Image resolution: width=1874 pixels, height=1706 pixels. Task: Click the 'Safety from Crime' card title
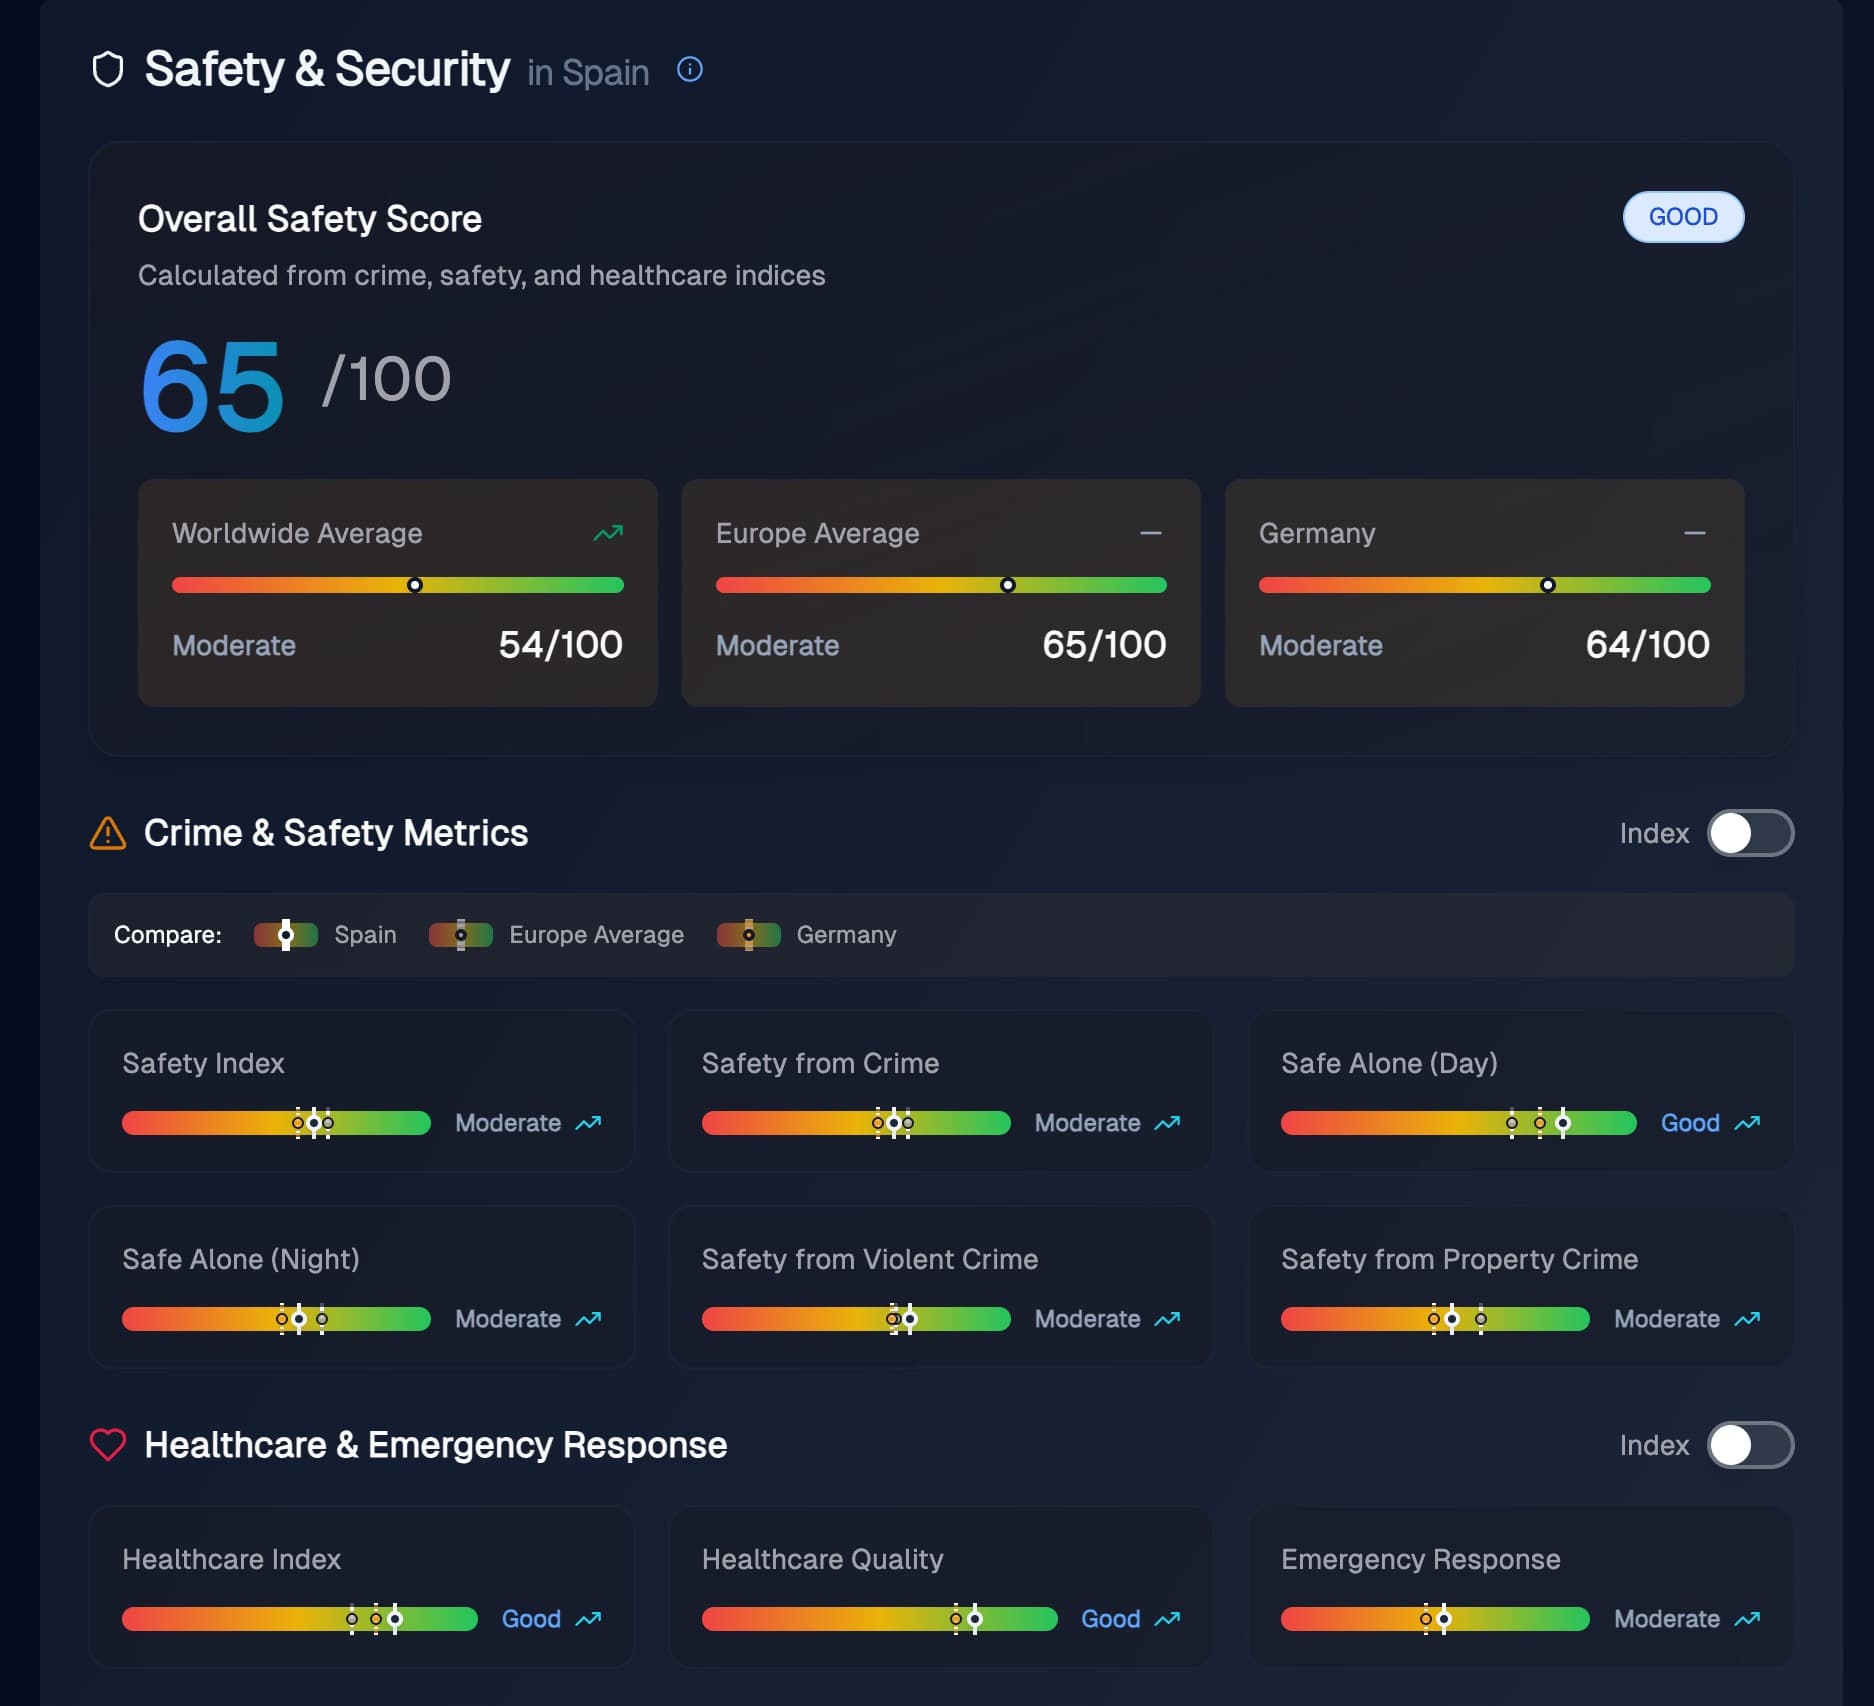(820, 1063)
